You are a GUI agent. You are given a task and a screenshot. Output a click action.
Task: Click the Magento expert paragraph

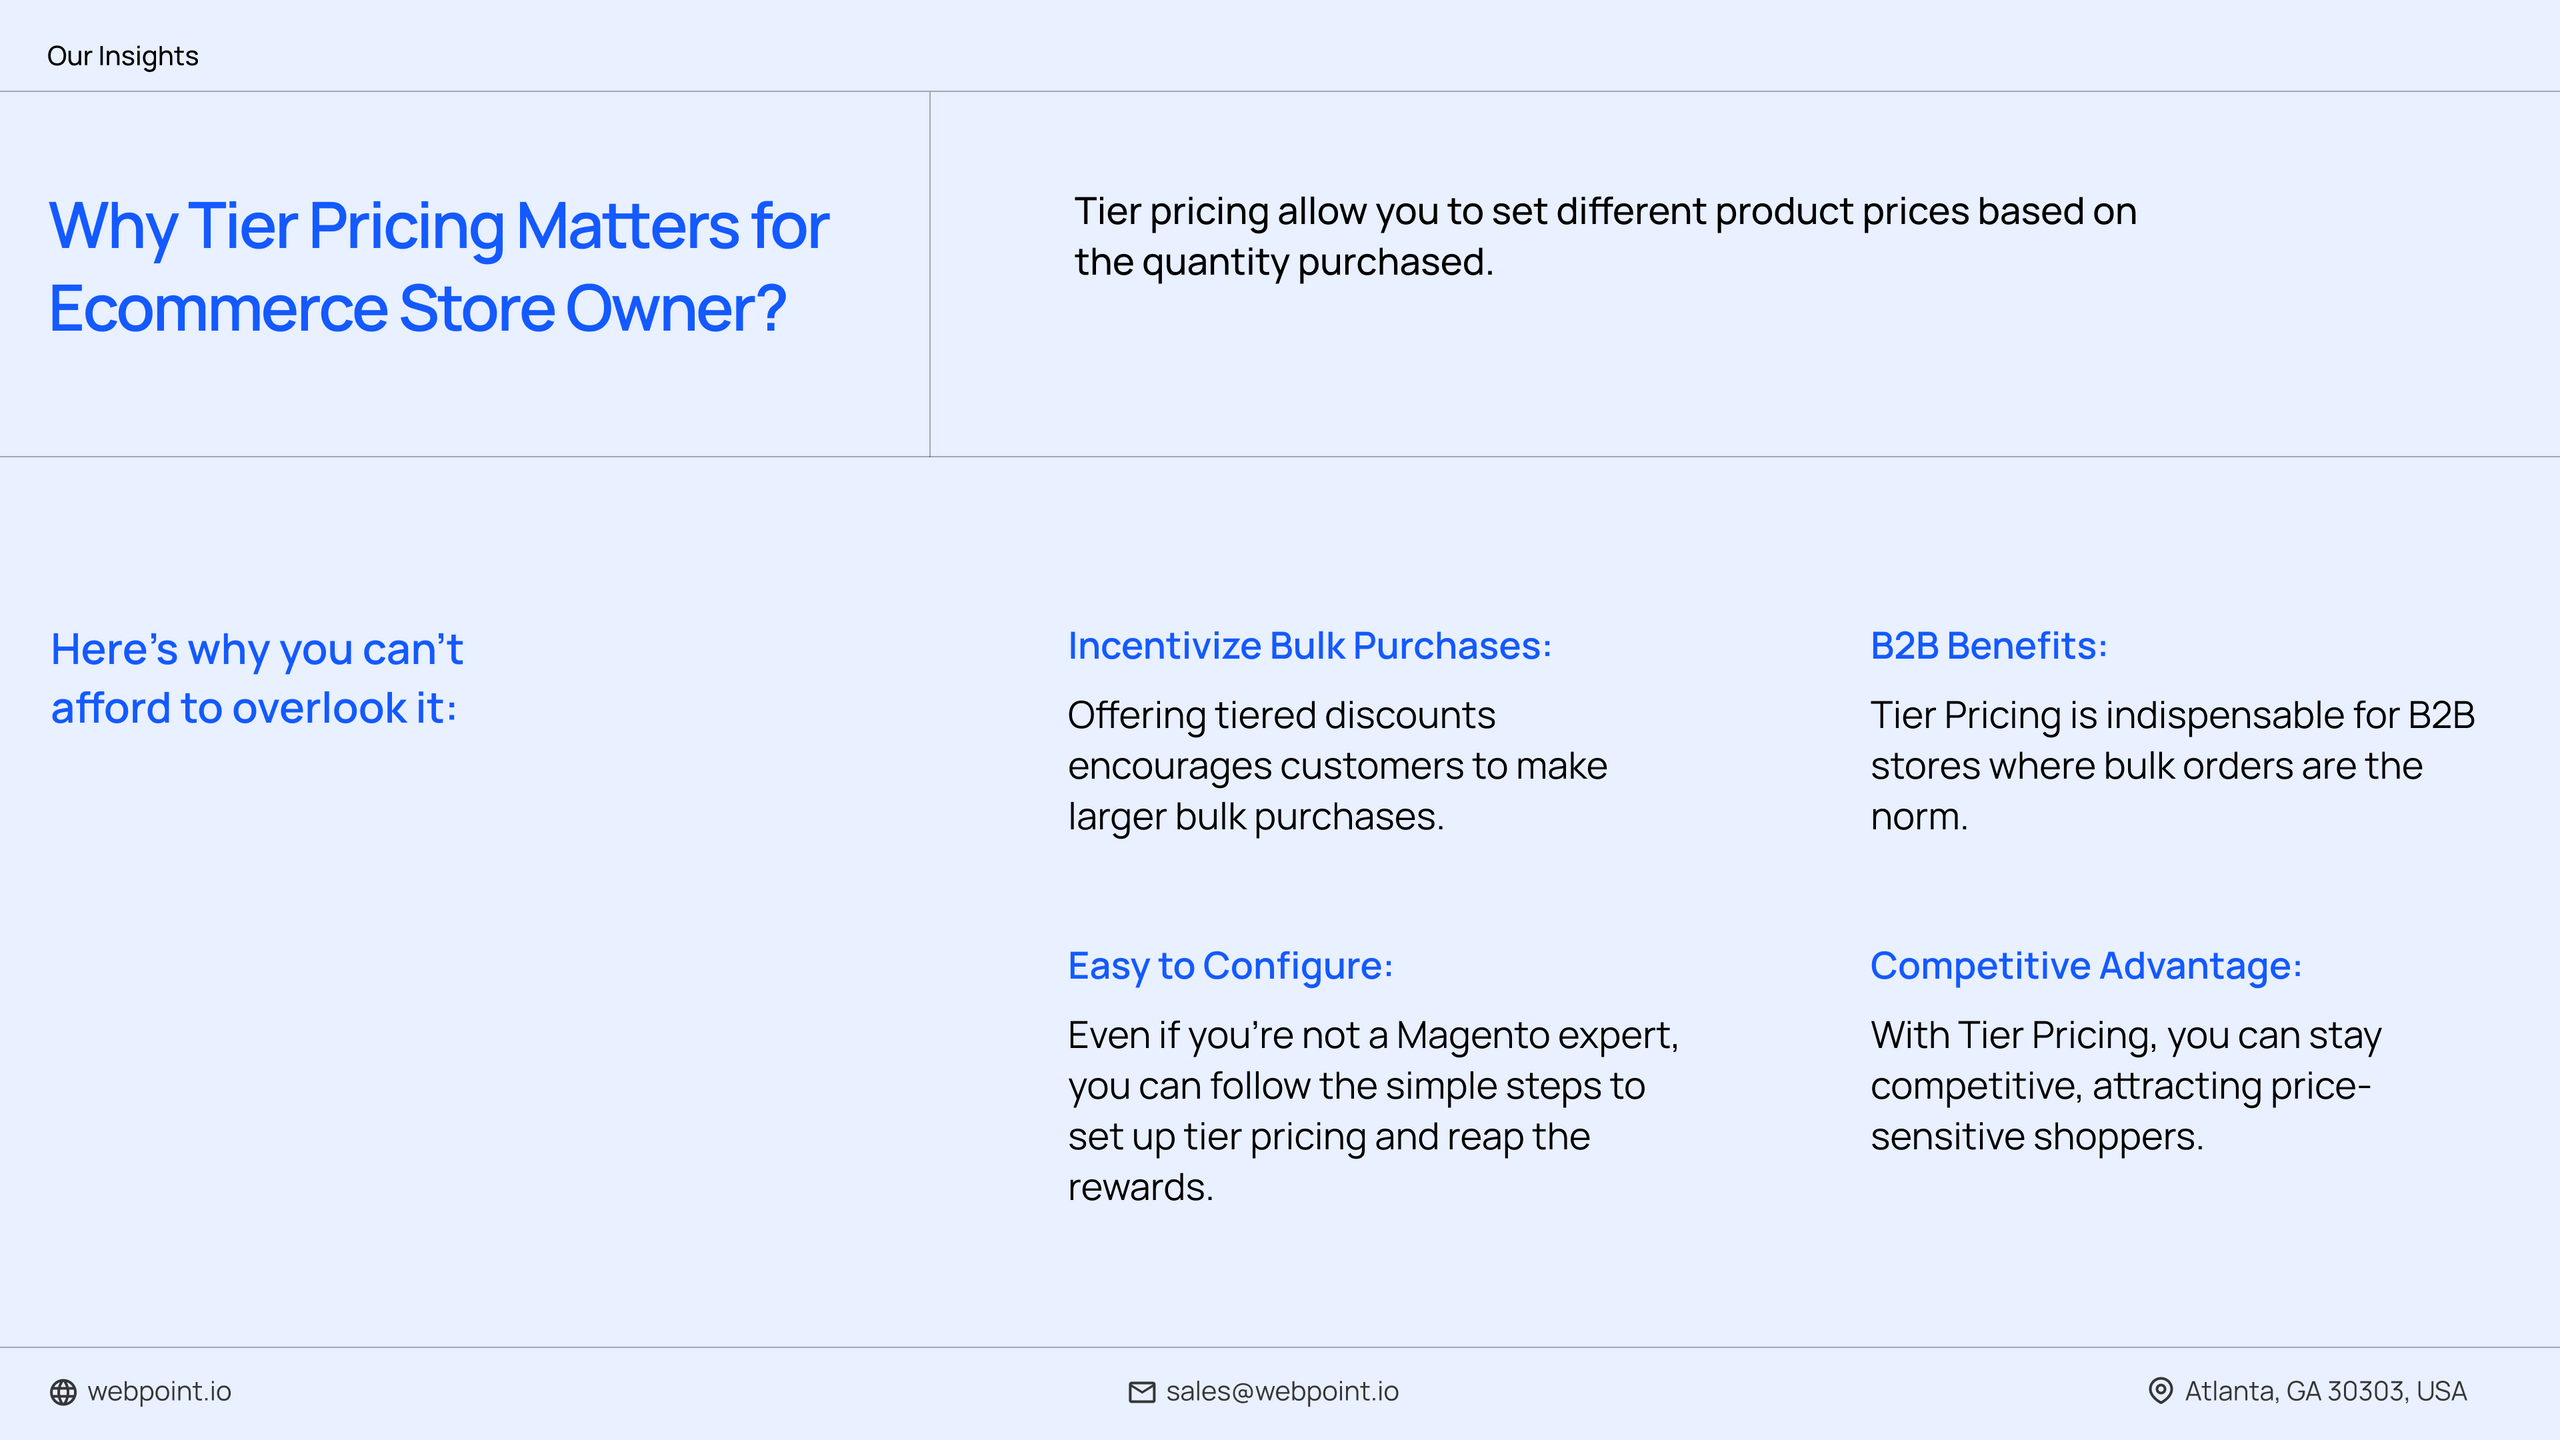pos(1372,1111)
